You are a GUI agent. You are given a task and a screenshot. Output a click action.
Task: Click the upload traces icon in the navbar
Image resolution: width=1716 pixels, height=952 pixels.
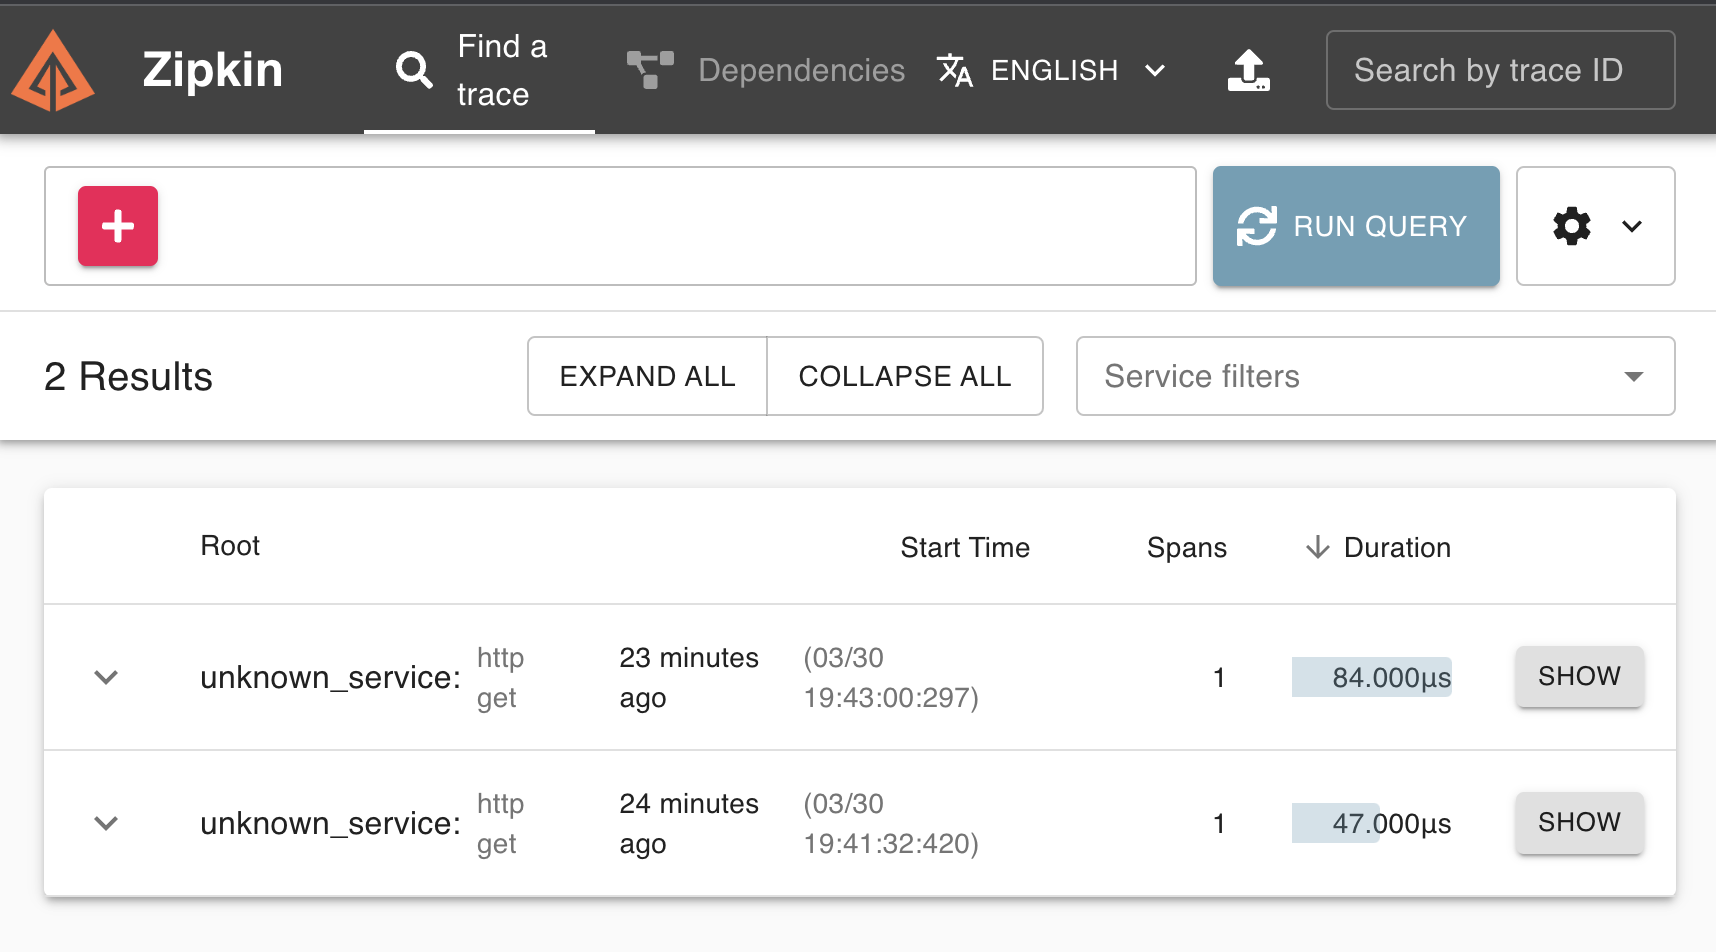[x=1248, y=70]
